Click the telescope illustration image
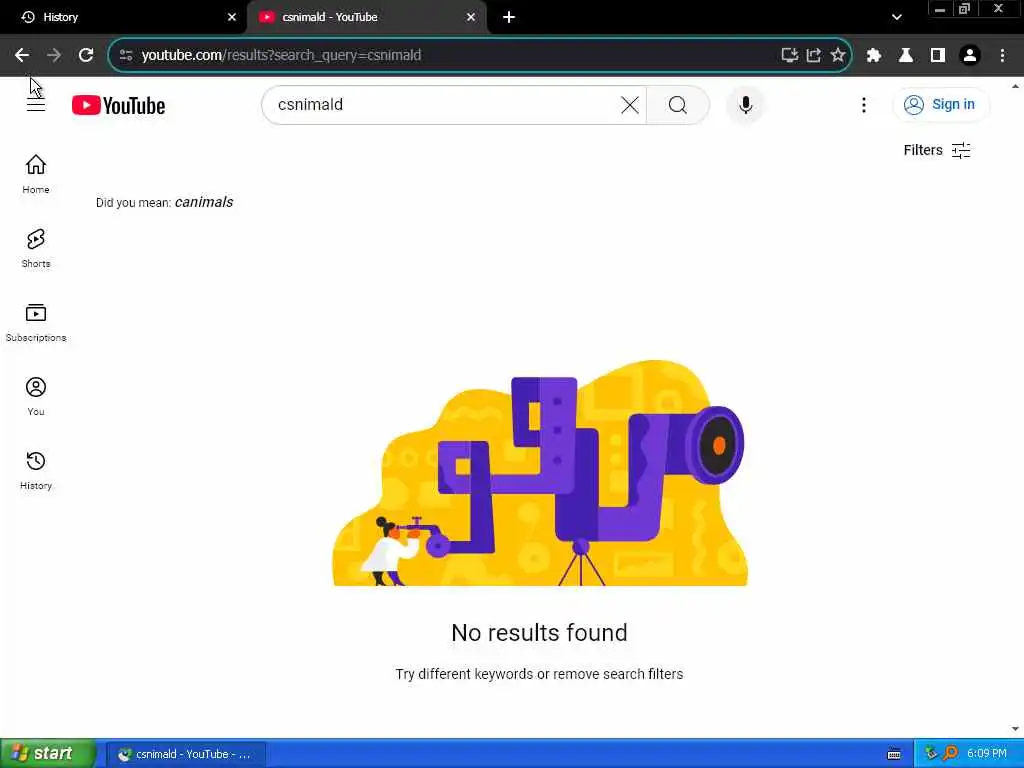Screen dimensions: 1024x768 point(540,473)
